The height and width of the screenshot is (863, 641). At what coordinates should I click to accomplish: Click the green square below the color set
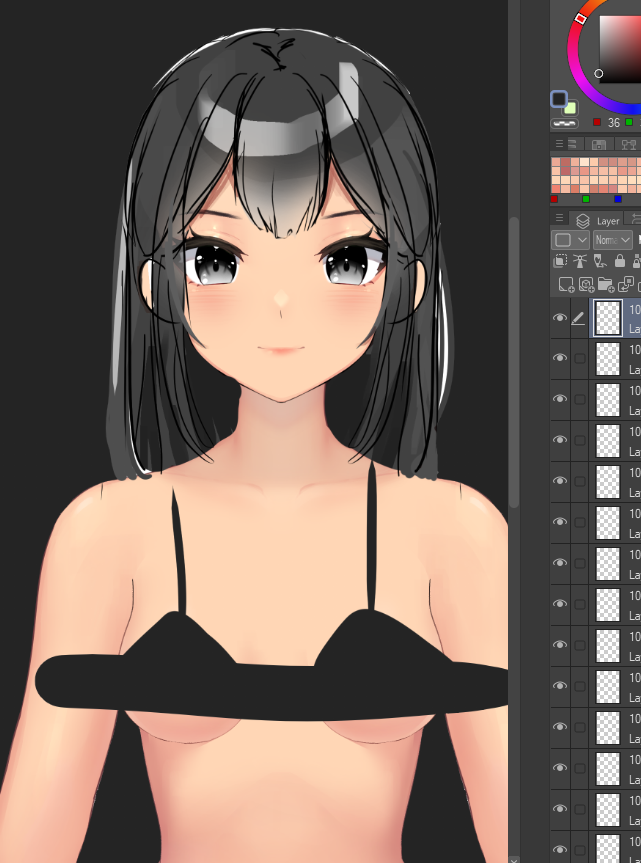pos(586,199)
